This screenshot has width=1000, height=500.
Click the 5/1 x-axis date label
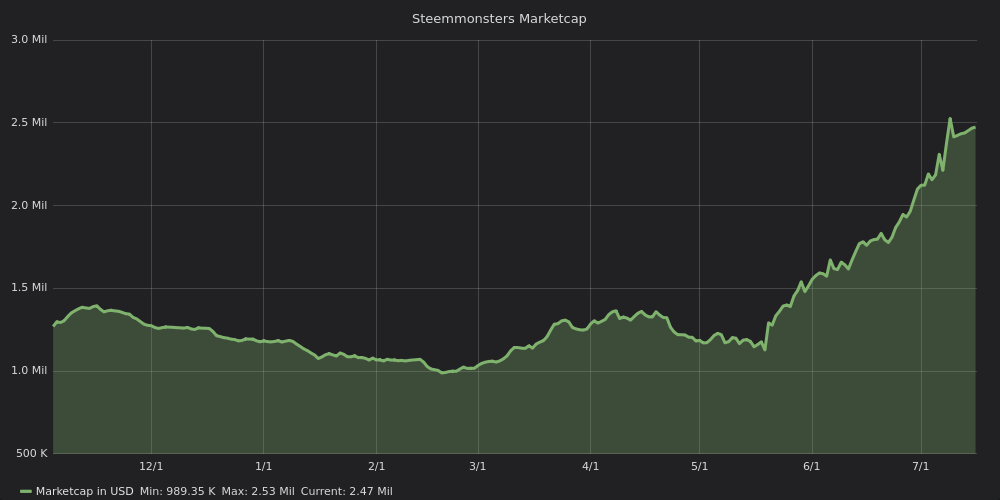699,466
